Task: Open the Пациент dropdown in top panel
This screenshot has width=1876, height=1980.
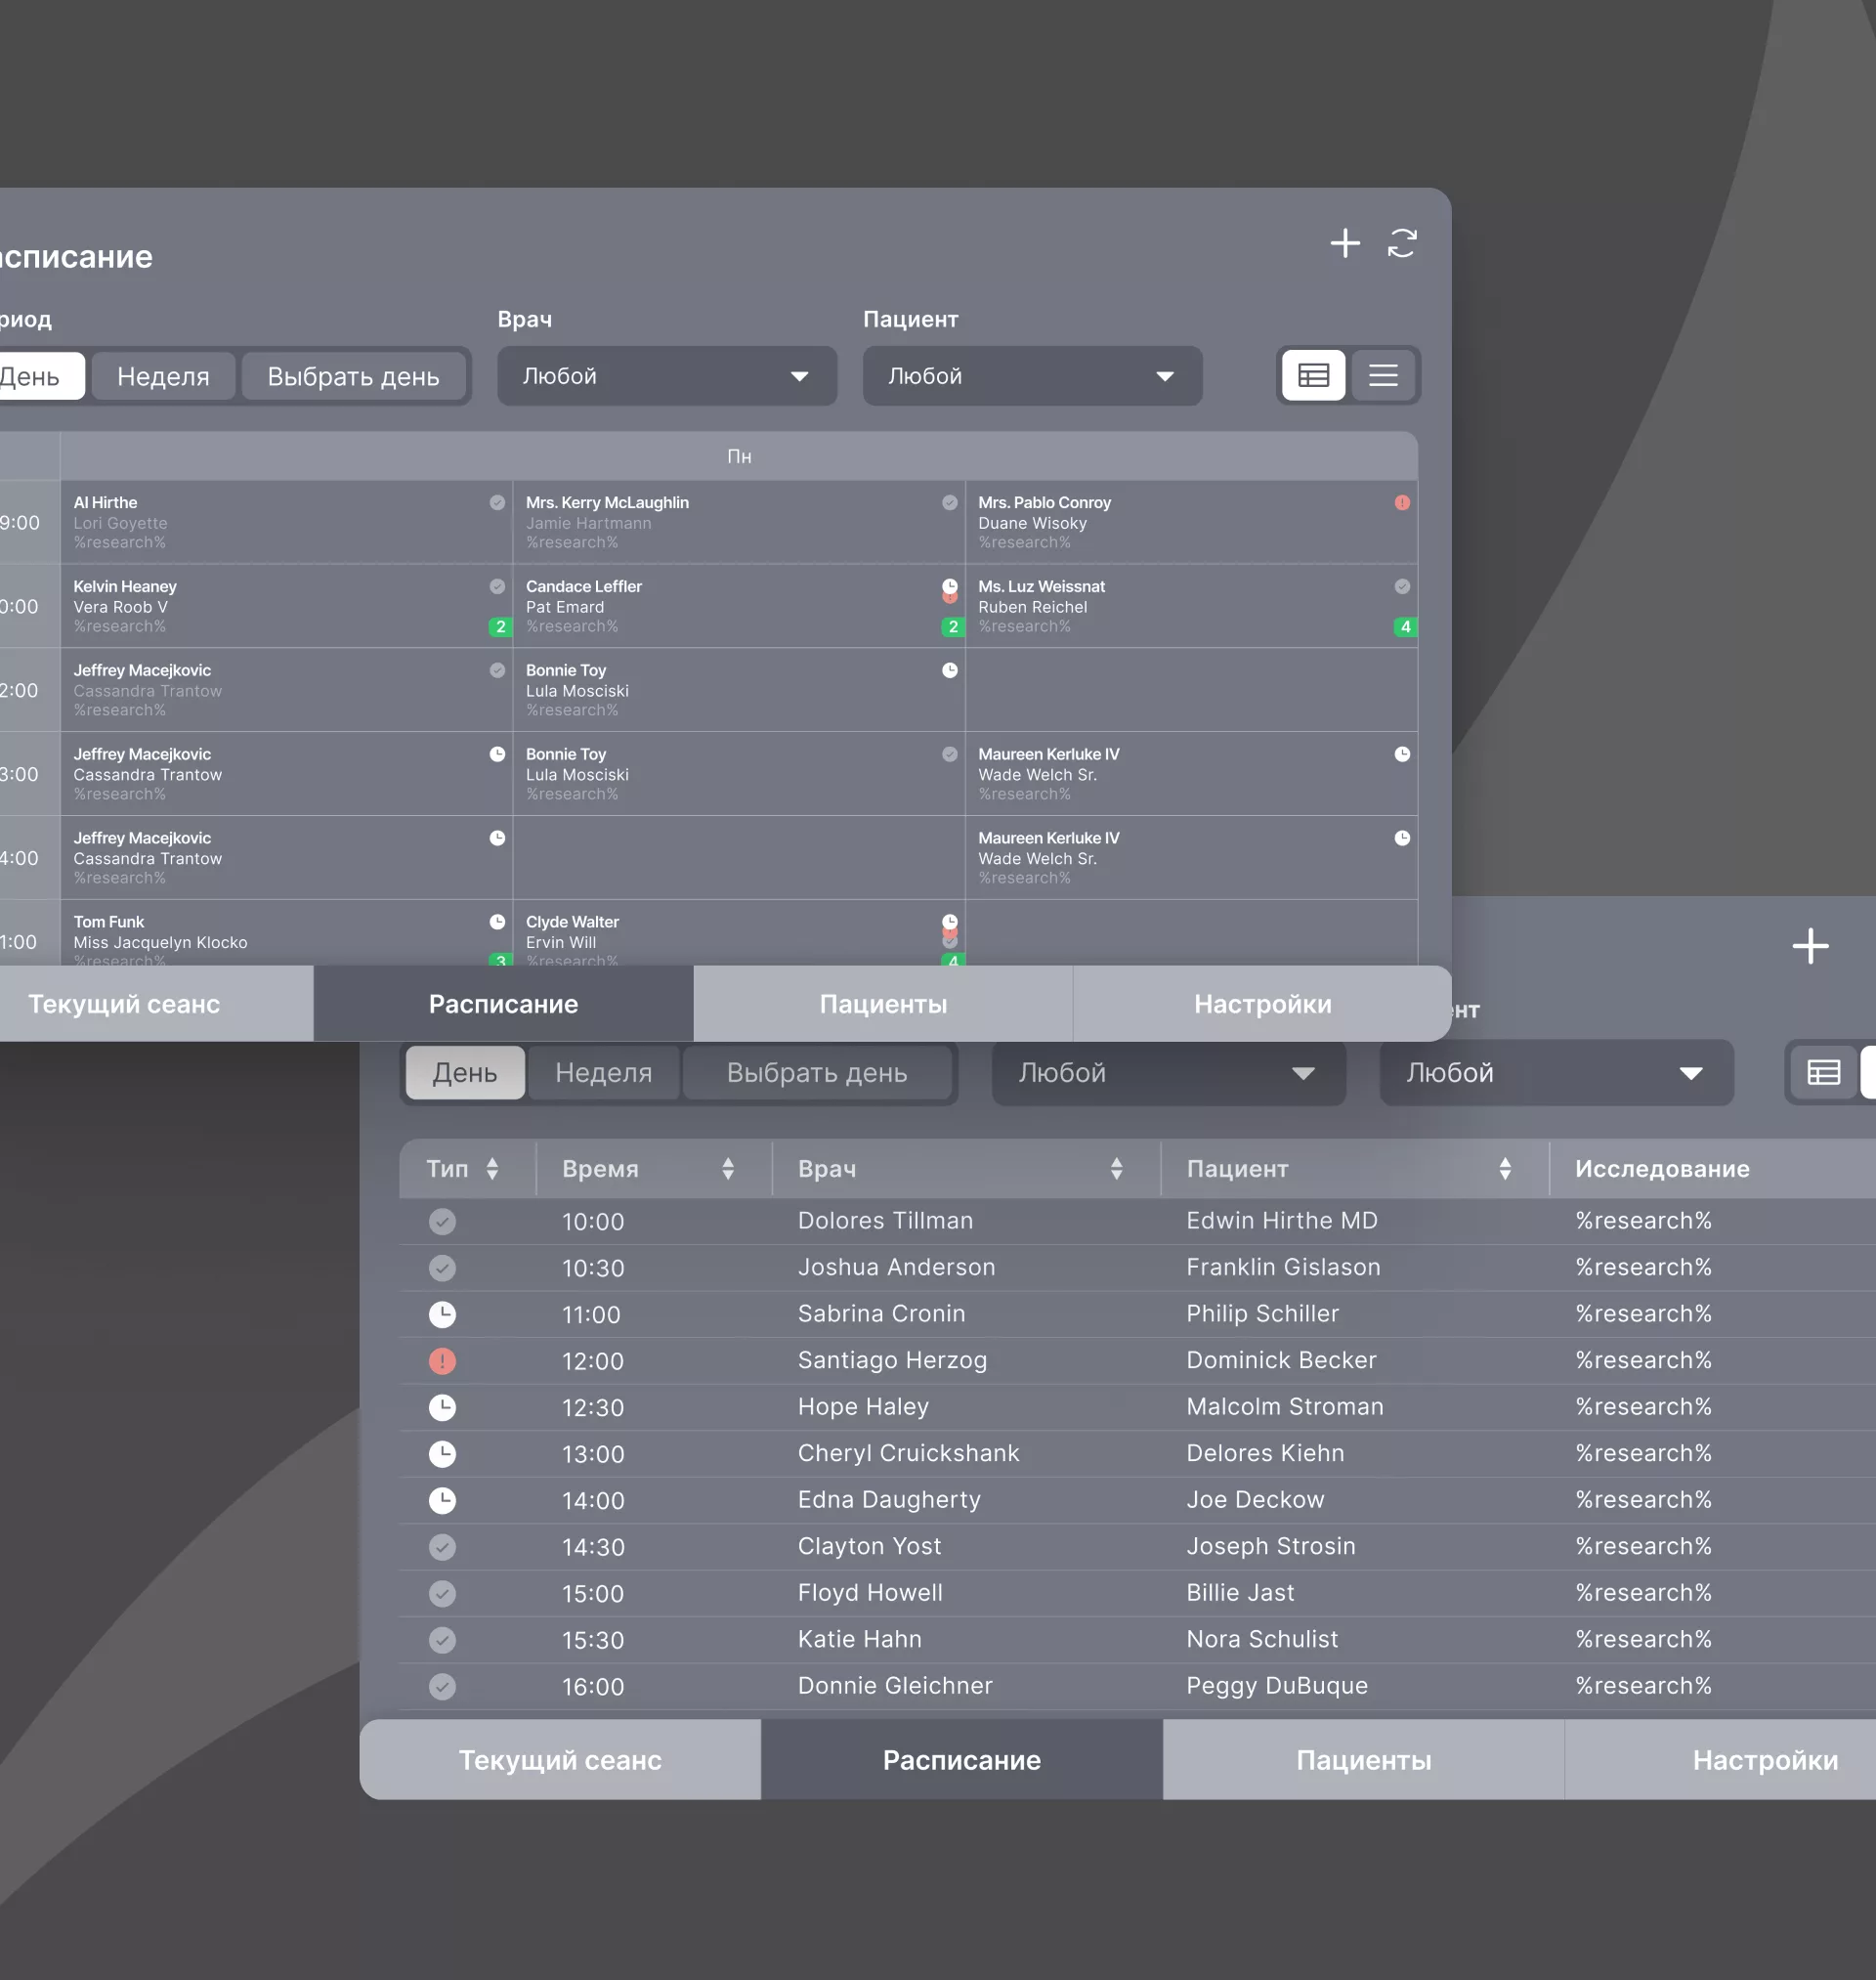Action: coord(1032,376)
